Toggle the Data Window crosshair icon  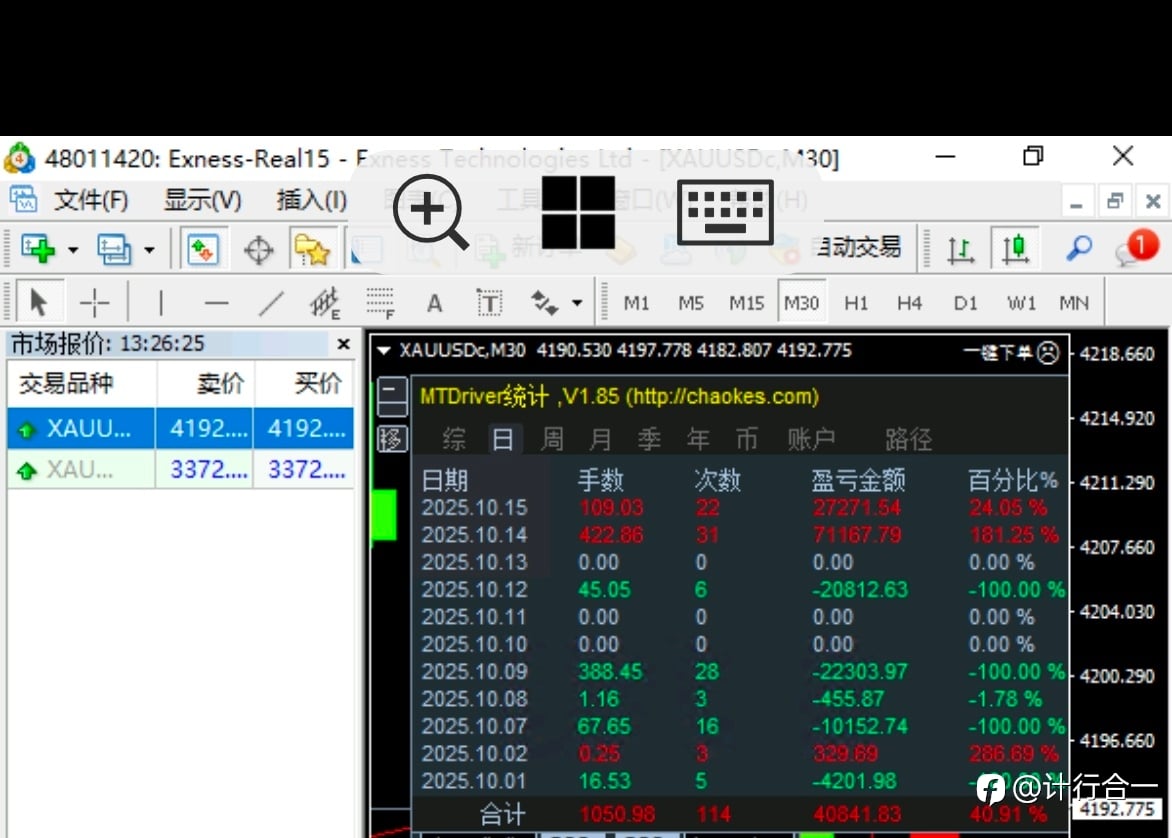coord(259,250)
